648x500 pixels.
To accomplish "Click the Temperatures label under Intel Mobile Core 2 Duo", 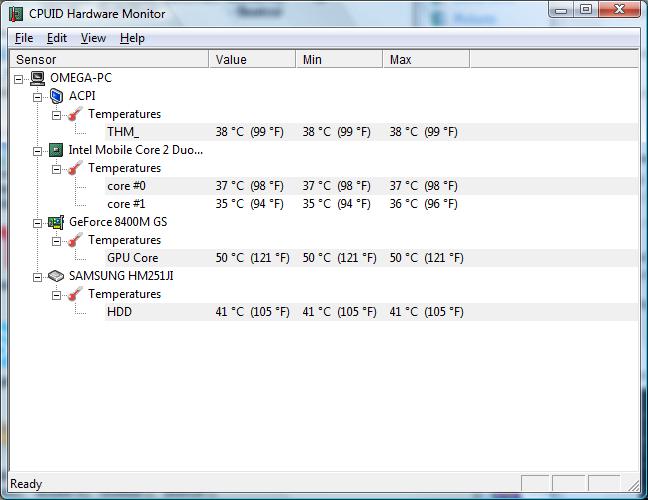I will 124,168.
